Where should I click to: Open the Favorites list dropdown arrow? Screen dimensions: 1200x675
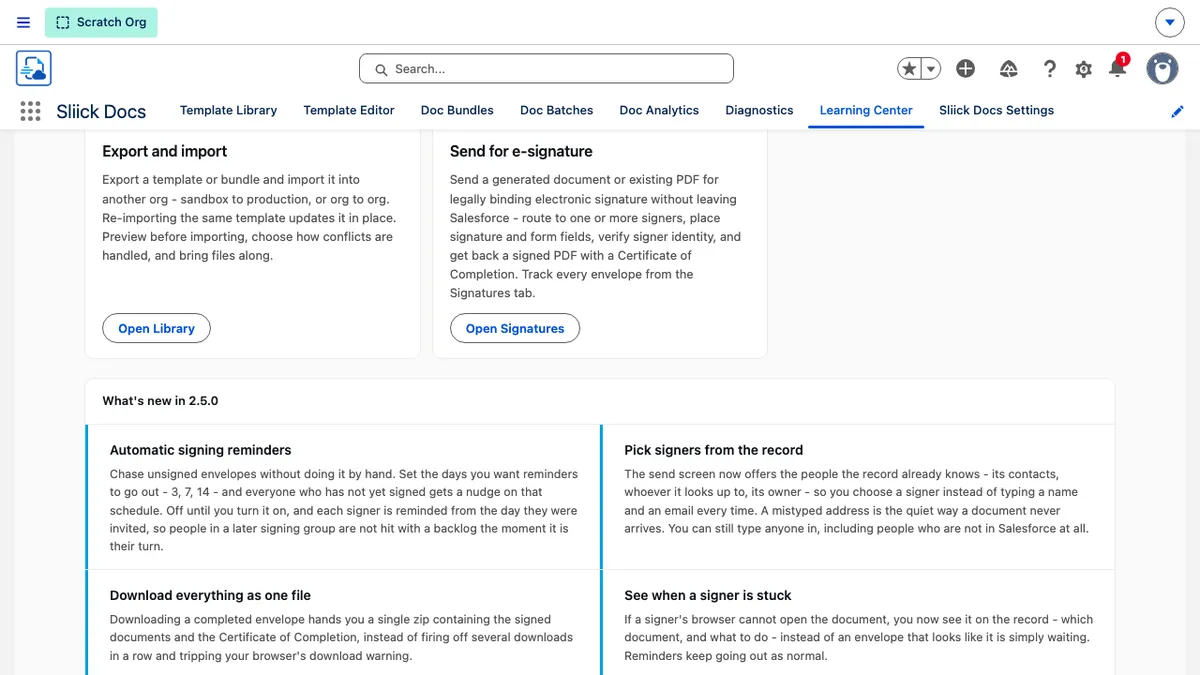931,69
